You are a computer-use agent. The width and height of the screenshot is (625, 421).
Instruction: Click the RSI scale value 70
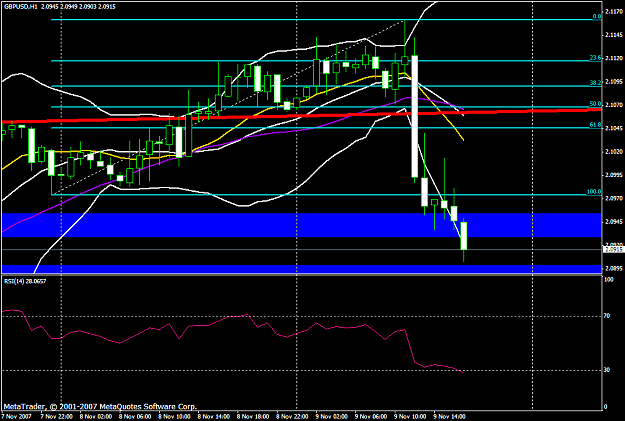click(607, 316)
